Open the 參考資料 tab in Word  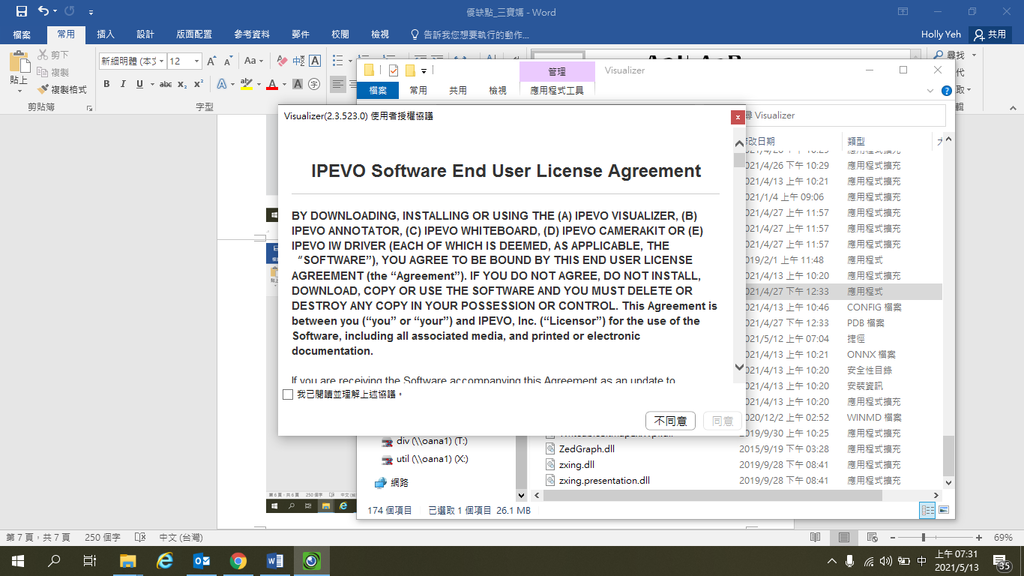tap(252, 35)
